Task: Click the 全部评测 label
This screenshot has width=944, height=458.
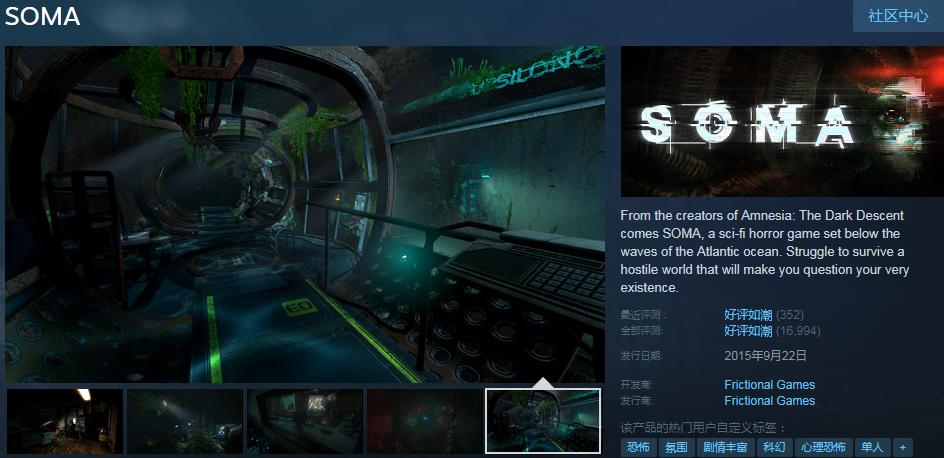Action: pyautogui.click(x=642, y=331)
